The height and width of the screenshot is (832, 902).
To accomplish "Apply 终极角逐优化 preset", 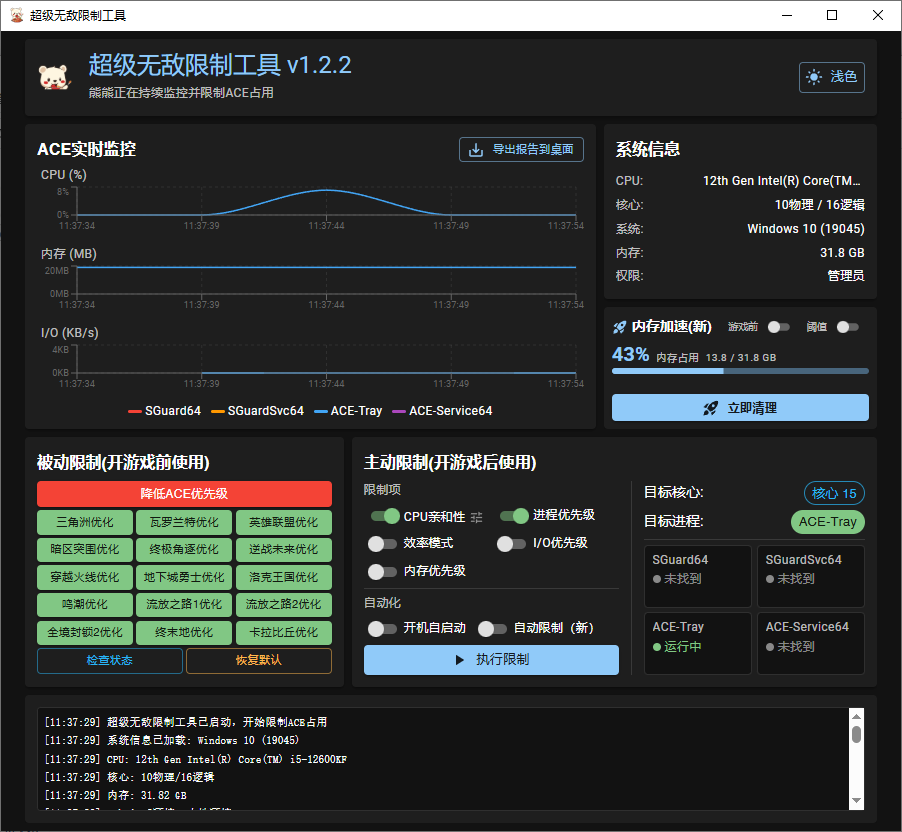I will 184,550.
